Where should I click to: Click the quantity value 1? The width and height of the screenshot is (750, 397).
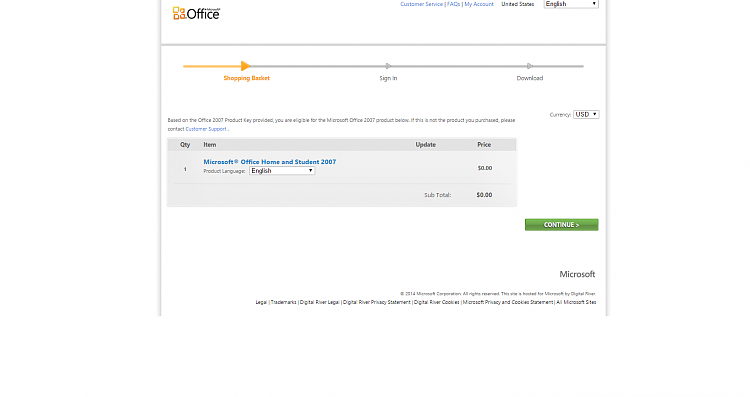point(185,169)
